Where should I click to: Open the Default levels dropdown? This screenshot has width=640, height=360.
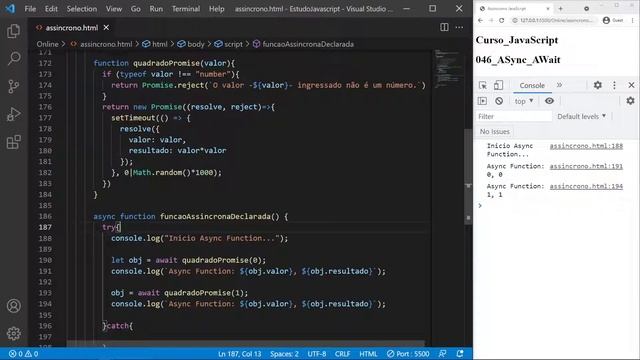tap(581, 116)
